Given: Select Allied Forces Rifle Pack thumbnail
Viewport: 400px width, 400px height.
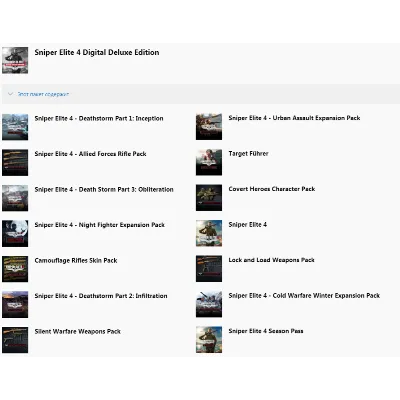Looking at the screenshot, I should [x=15, y=163].
